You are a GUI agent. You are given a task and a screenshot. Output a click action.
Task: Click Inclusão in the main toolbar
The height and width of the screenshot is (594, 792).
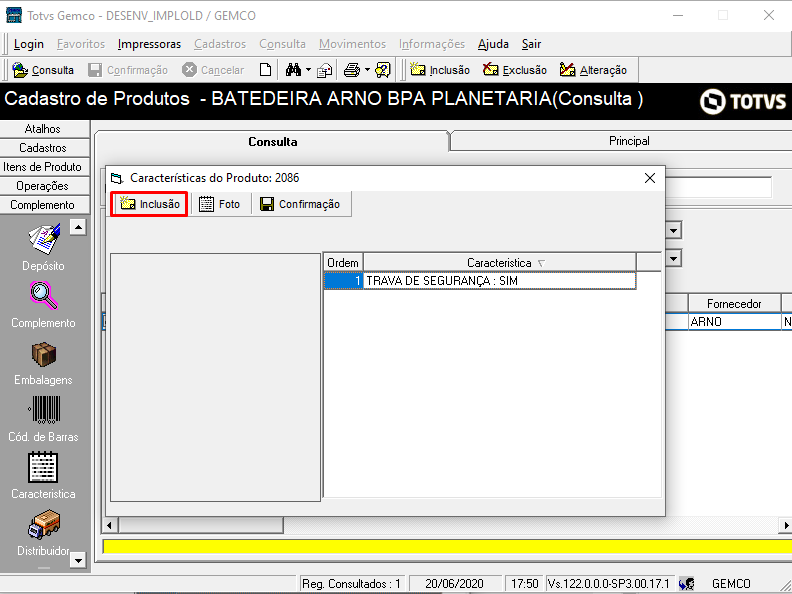point(439,70)
